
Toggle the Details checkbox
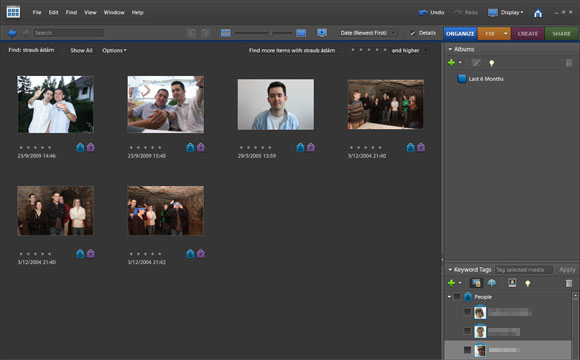point(412,33)
